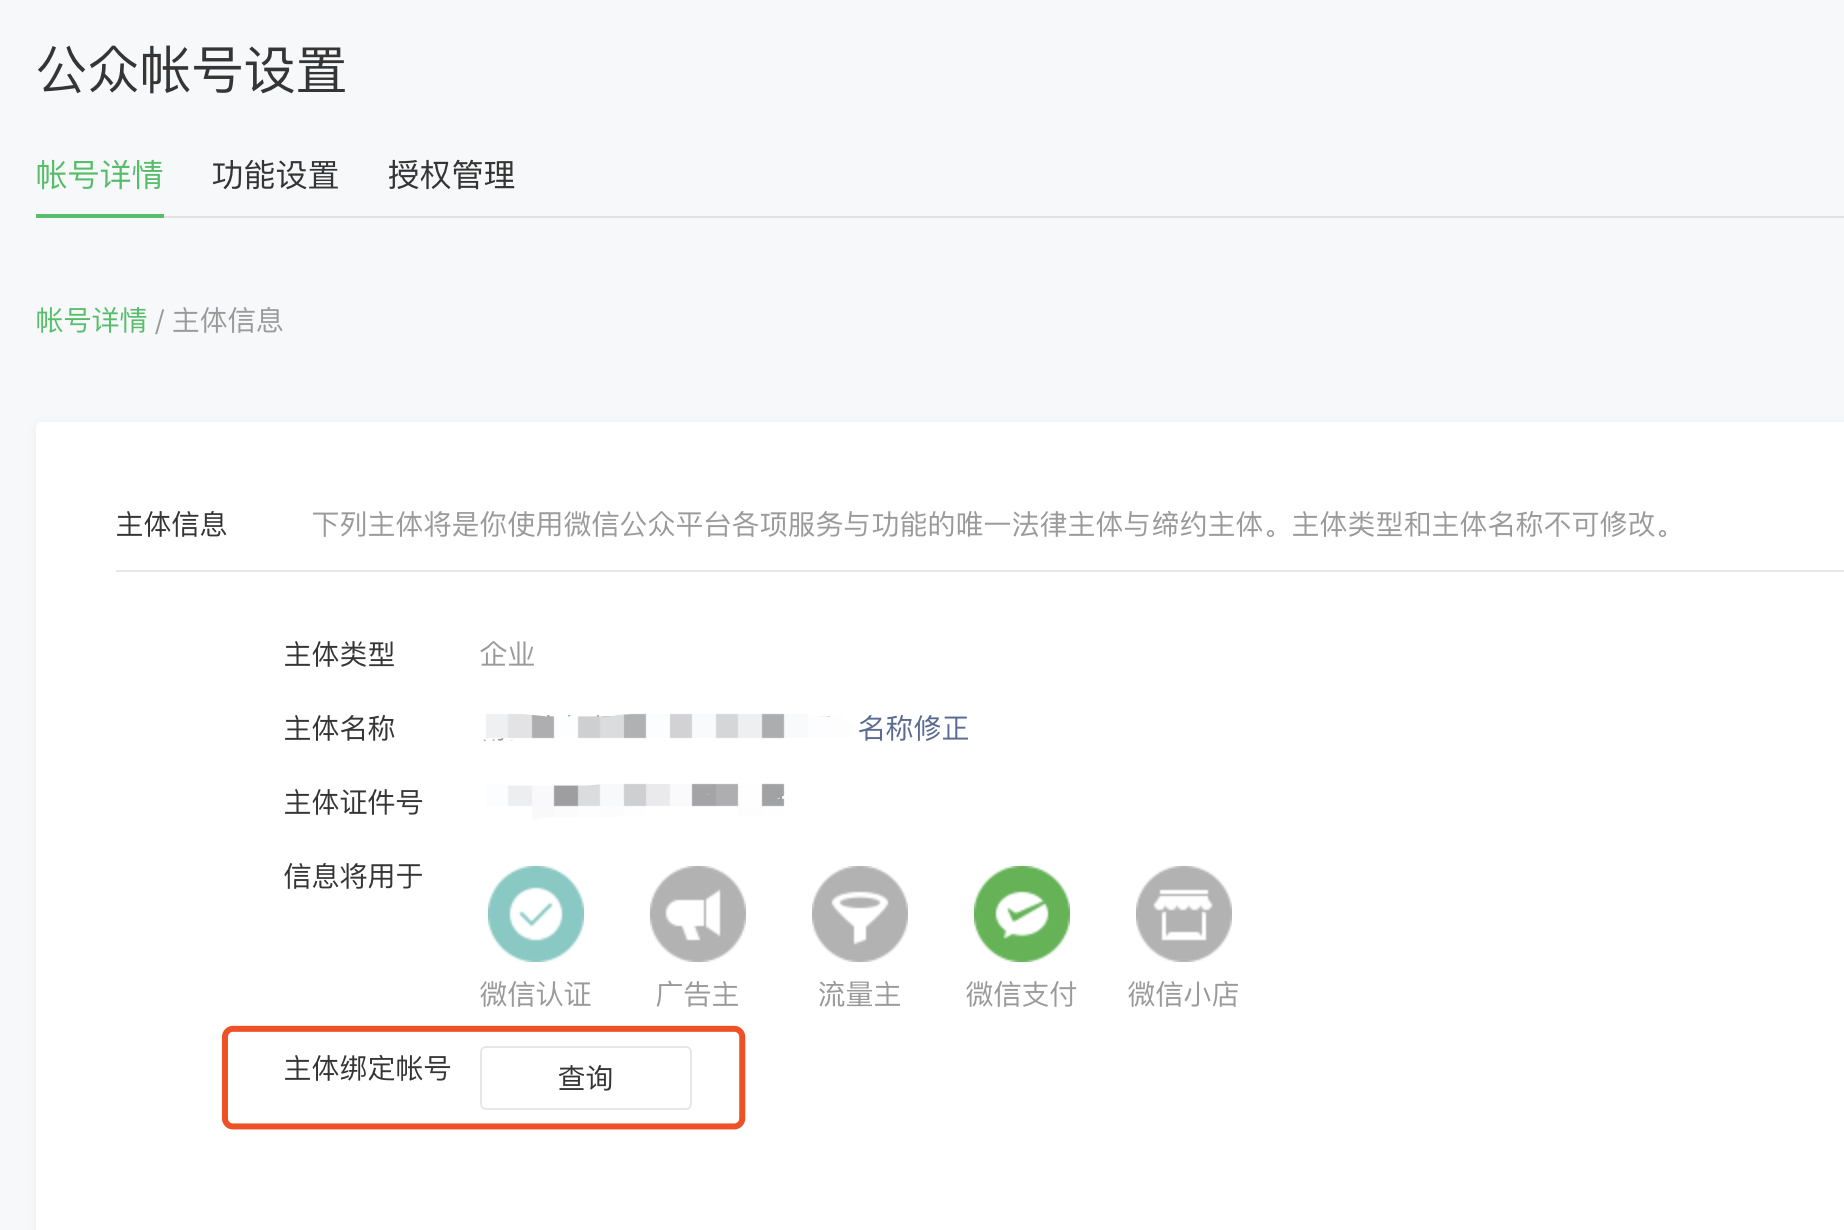Click the 微信支付 green icon

click(1022, 914)
